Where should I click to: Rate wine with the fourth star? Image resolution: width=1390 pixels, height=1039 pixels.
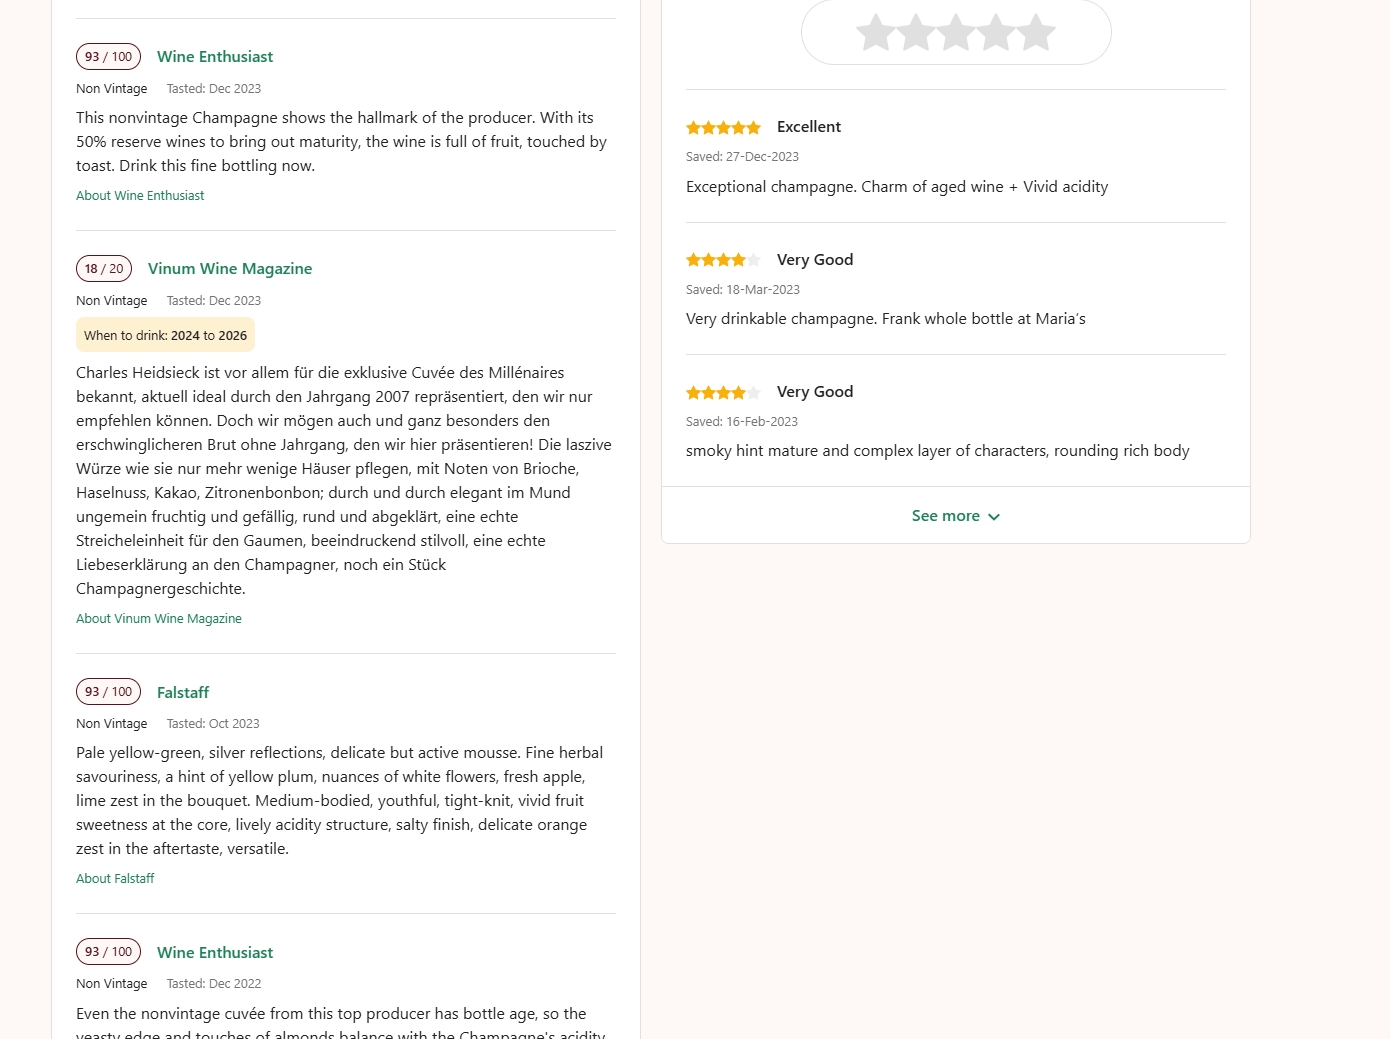click(x=996, y=32)
